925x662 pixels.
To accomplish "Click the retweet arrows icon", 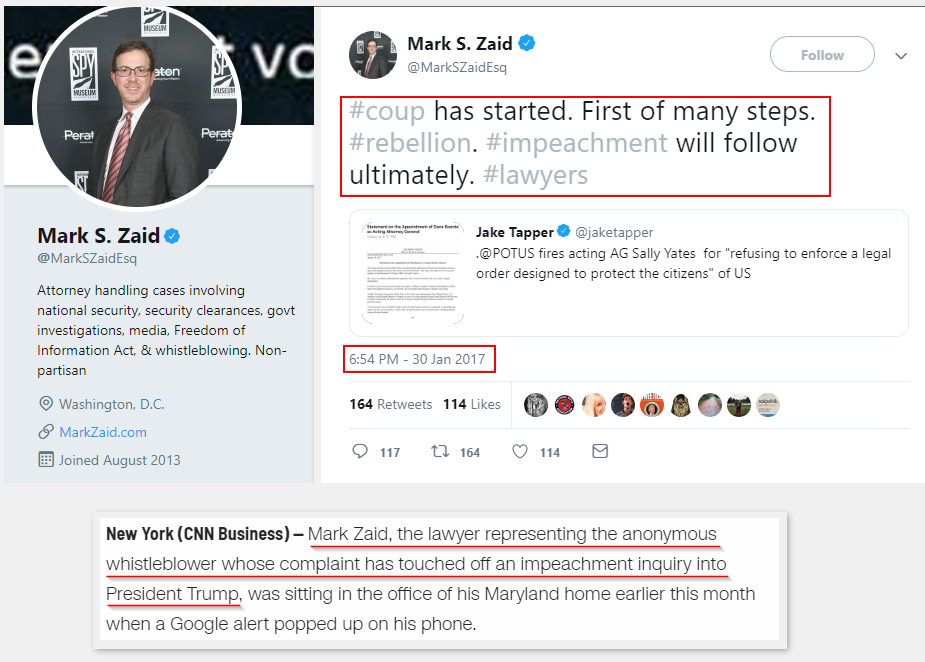I will [x=439, y=452].
